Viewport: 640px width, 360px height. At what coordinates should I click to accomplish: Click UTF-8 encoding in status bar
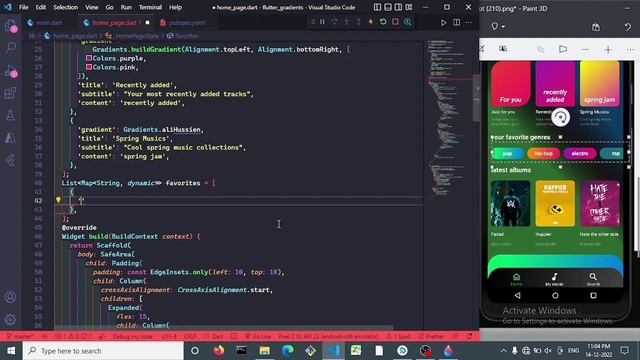(x=169, y=336)
